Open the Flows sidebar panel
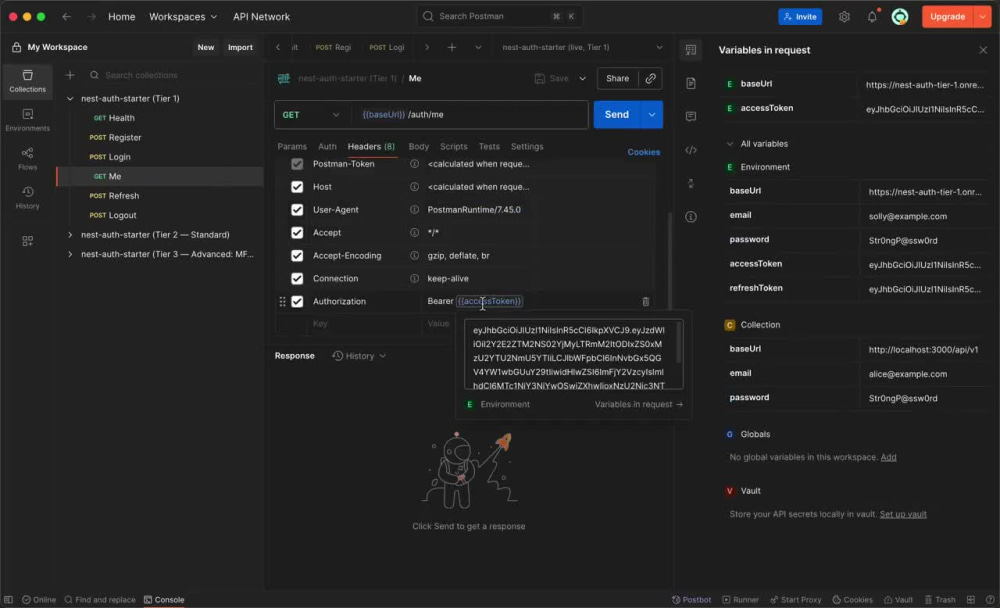 click(x=27, y=159)
